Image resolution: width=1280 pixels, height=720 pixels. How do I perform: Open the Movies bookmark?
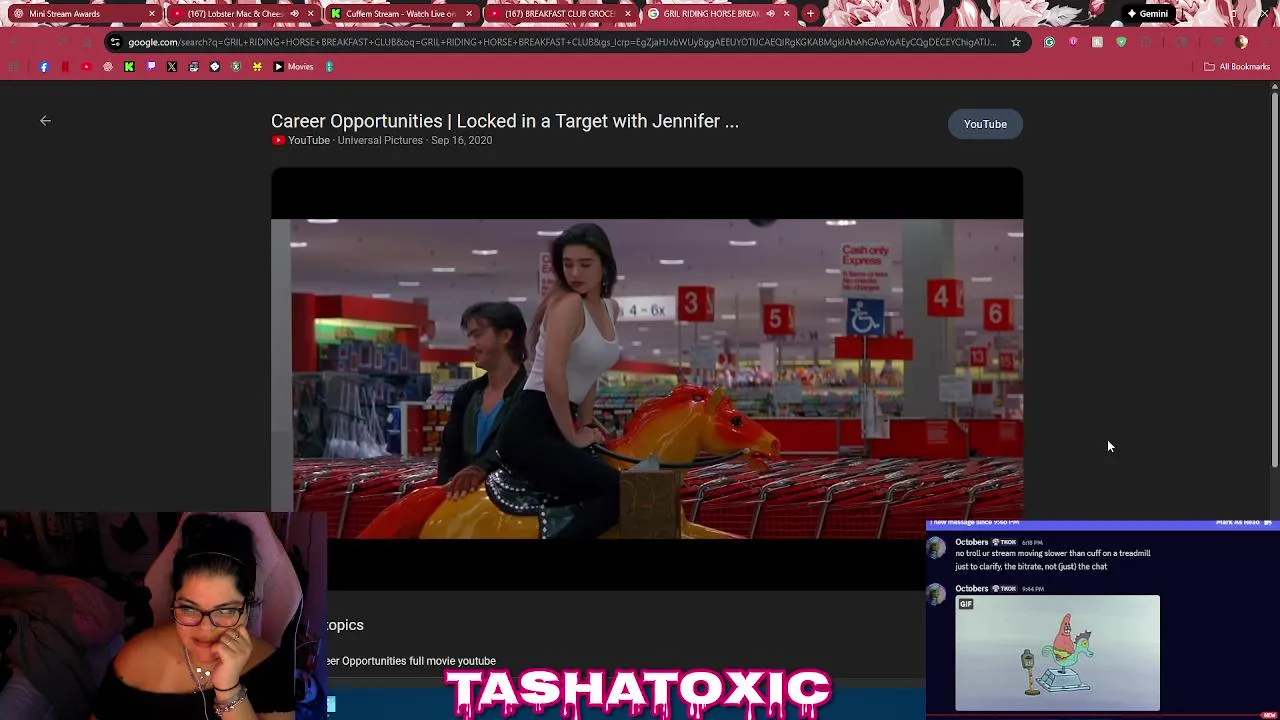293,67
